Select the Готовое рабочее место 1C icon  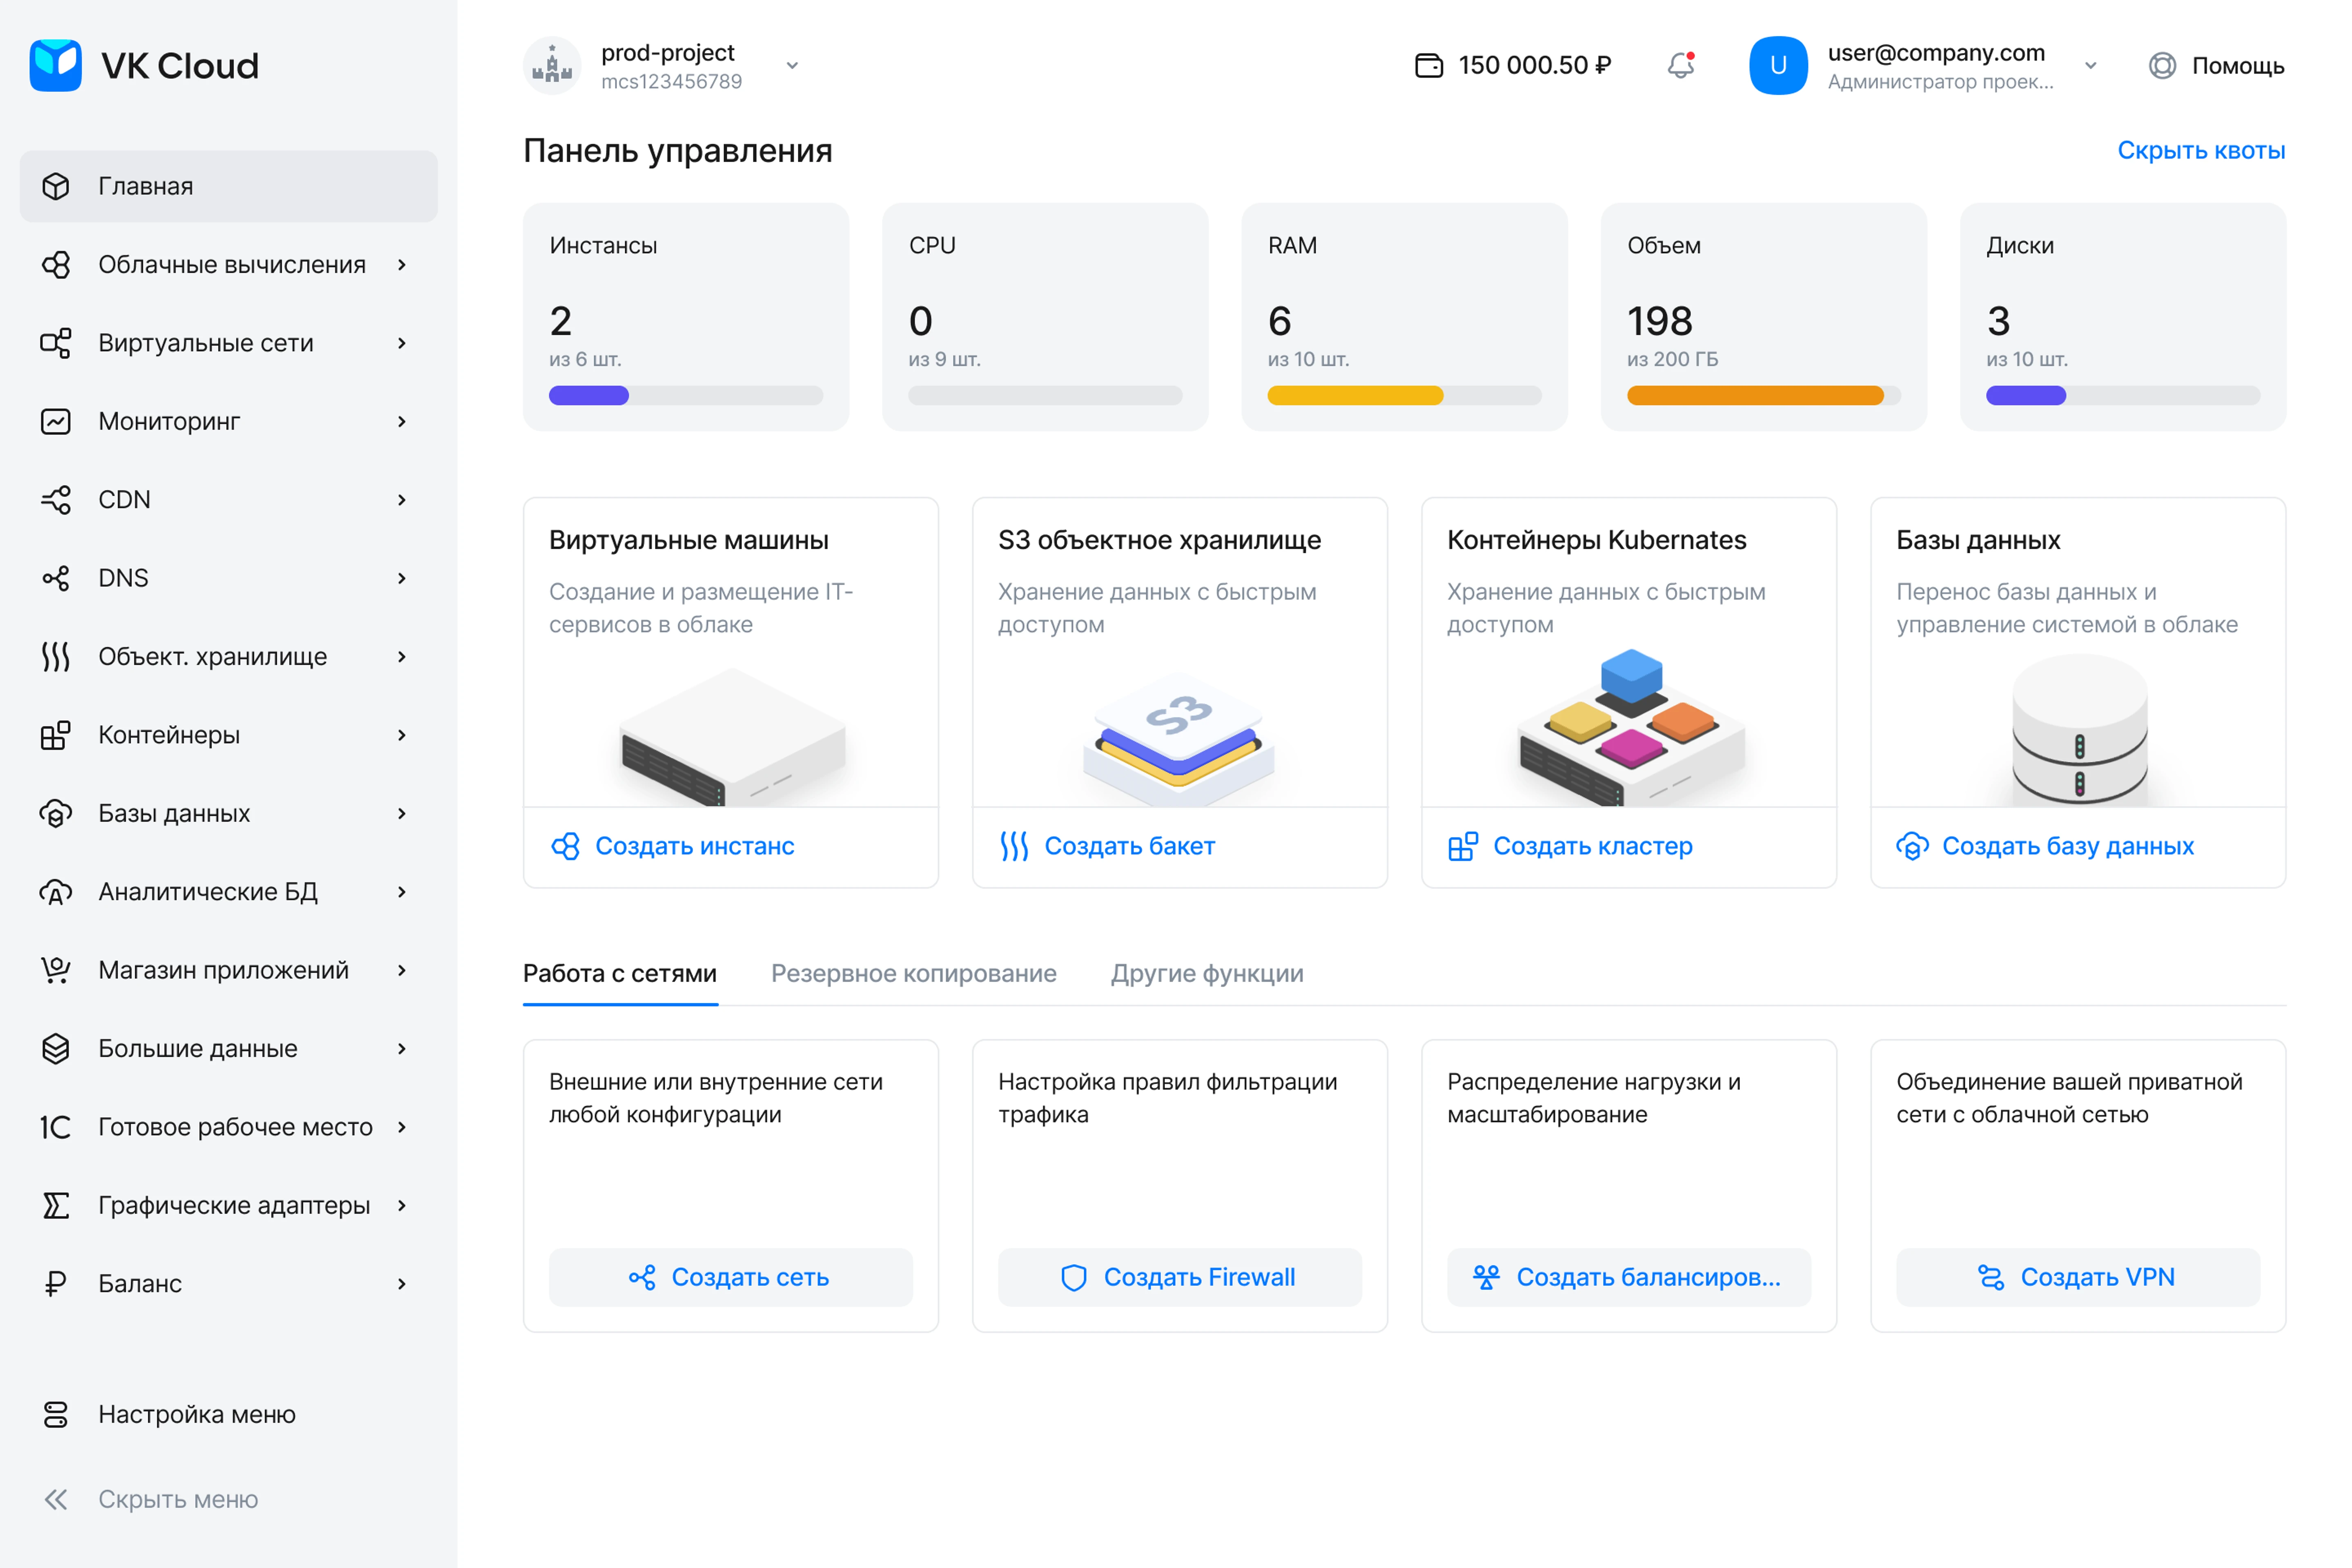(56, 1127)
